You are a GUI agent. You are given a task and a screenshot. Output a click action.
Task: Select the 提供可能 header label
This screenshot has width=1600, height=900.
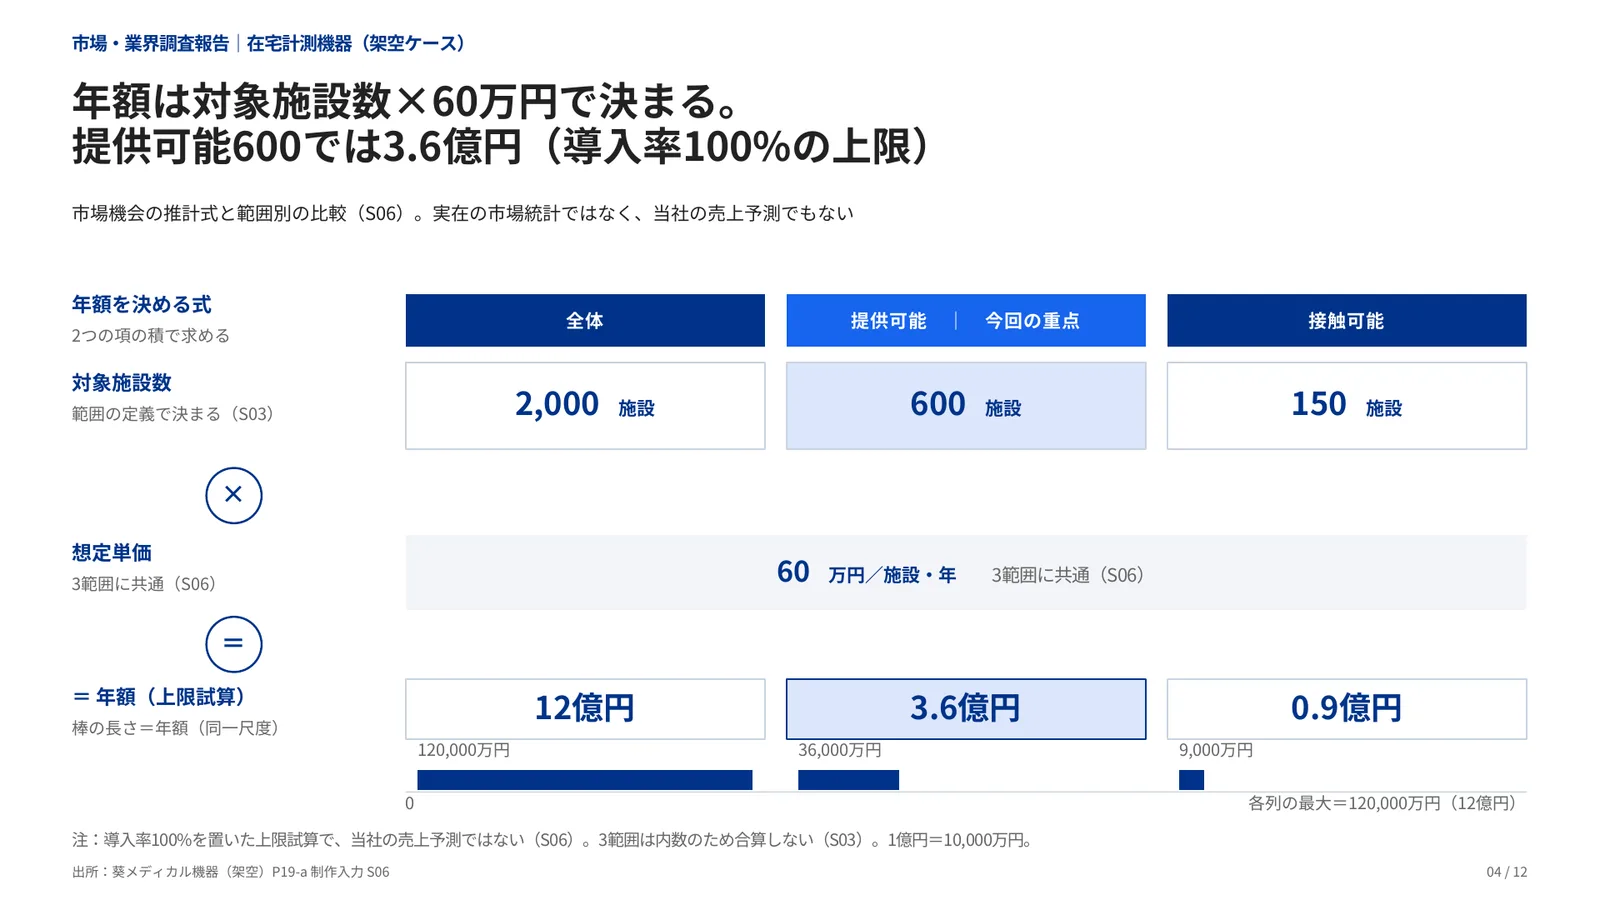pos(888,321)
